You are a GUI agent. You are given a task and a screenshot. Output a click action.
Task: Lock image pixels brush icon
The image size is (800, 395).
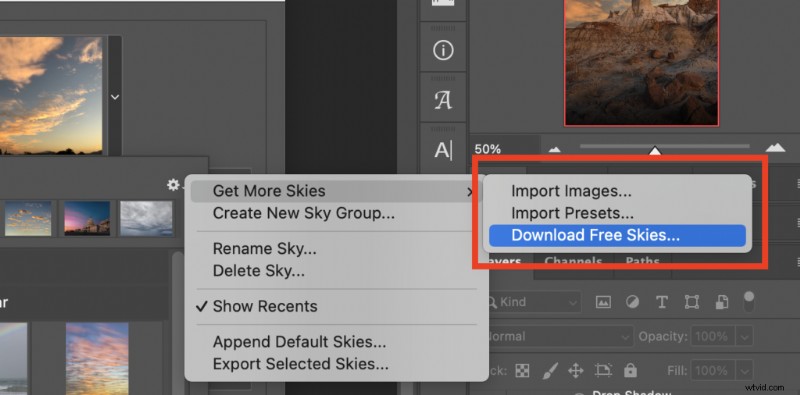pyautogui.click(x=550, y=370)
